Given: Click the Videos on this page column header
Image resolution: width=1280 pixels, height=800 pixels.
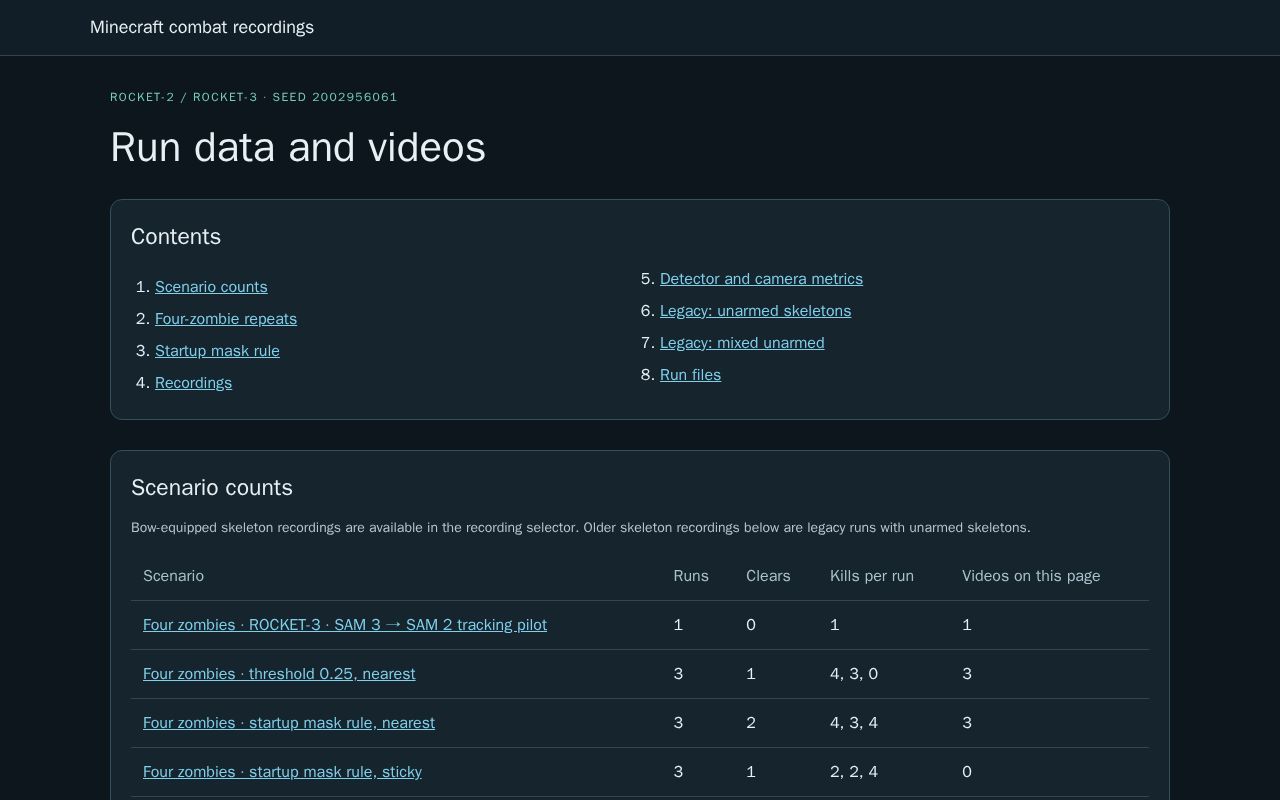Looking at the screenshot, I should 1031,576.
